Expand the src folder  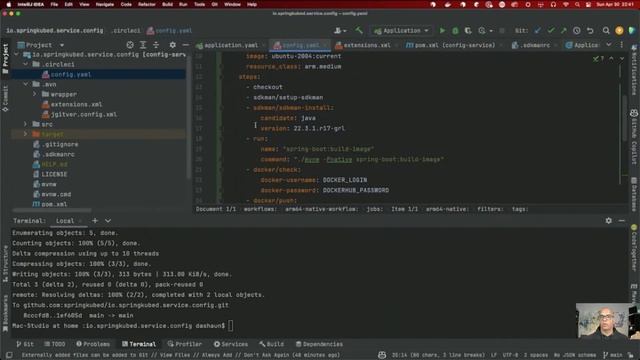tap(26, 124)
